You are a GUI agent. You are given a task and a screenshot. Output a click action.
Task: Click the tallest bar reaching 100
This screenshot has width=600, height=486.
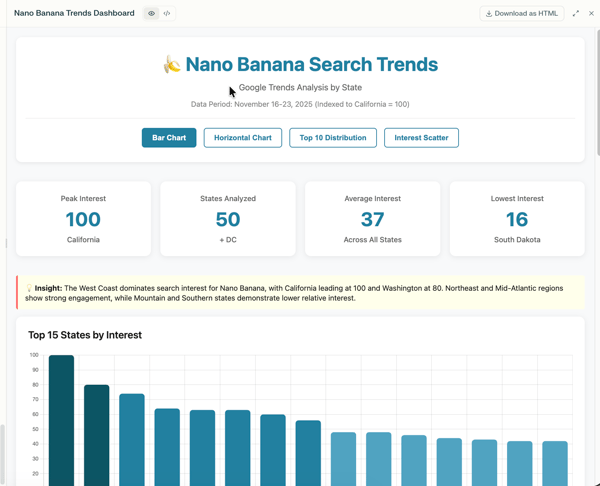(x=61, y=420)
